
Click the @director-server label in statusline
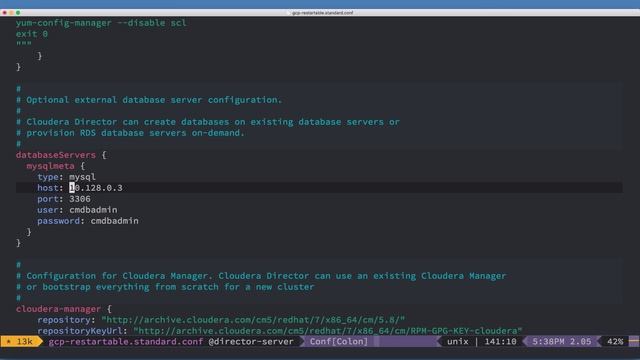point(251,342)
